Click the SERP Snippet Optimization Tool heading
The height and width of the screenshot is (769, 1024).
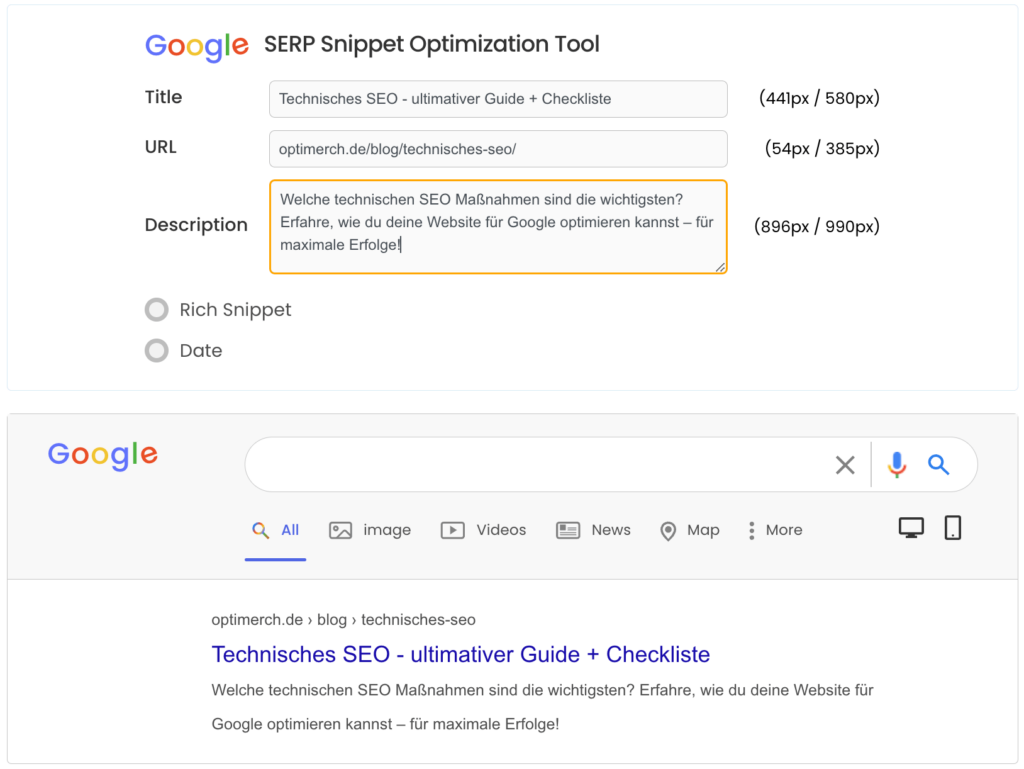tap(432, 44)
